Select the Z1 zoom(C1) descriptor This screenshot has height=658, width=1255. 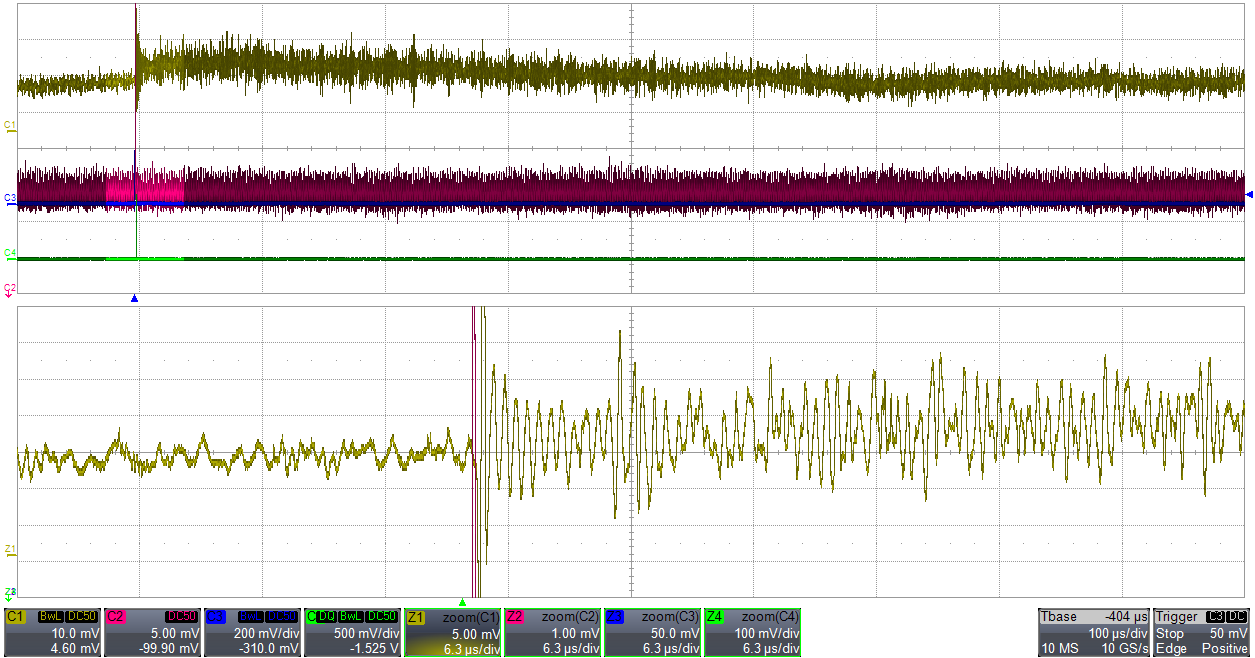pyautogui.click(x=453, y=632)
